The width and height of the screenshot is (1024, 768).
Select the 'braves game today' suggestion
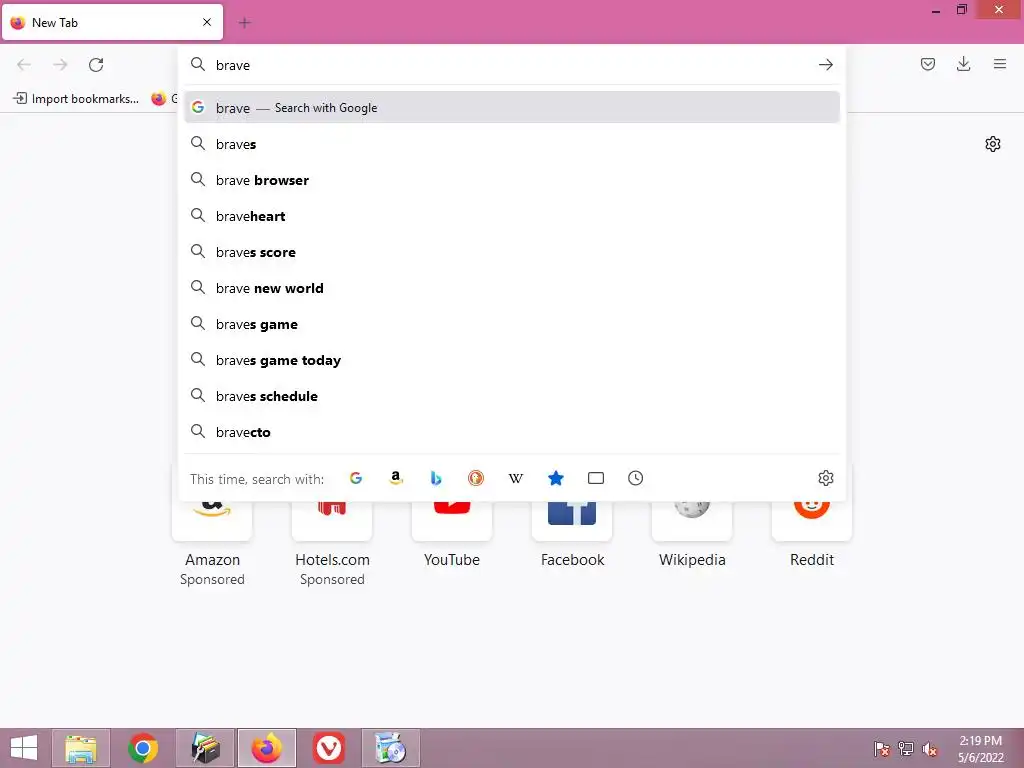(x=512, y=360)
